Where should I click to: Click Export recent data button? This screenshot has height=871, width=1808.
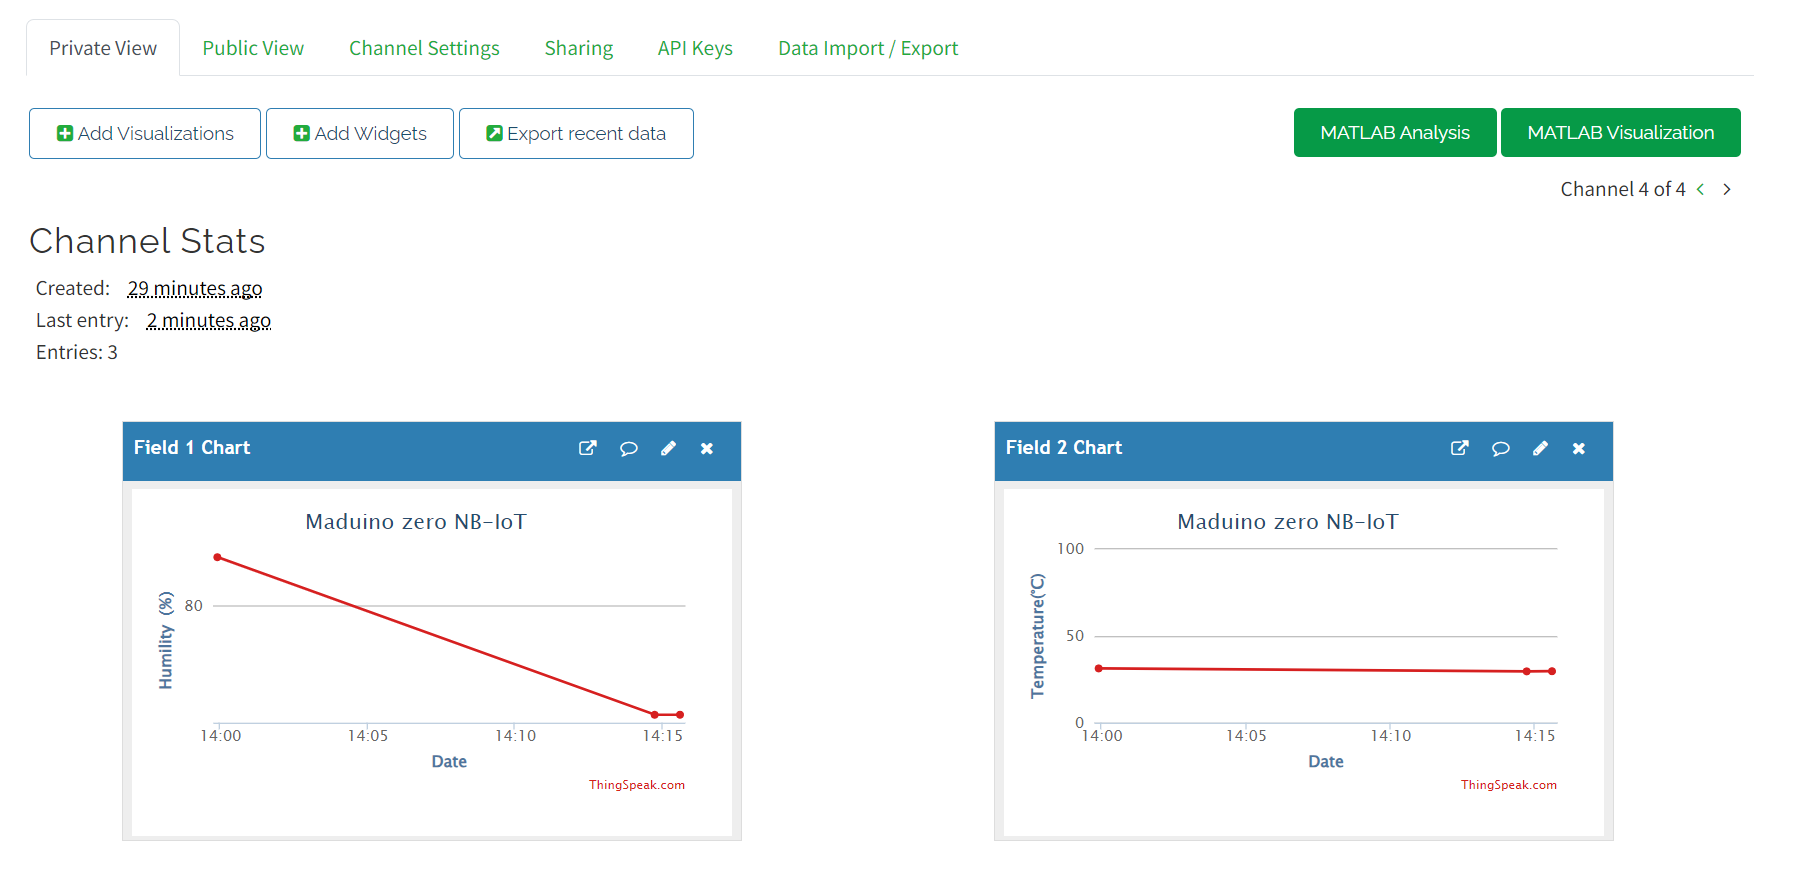(576, 133)
